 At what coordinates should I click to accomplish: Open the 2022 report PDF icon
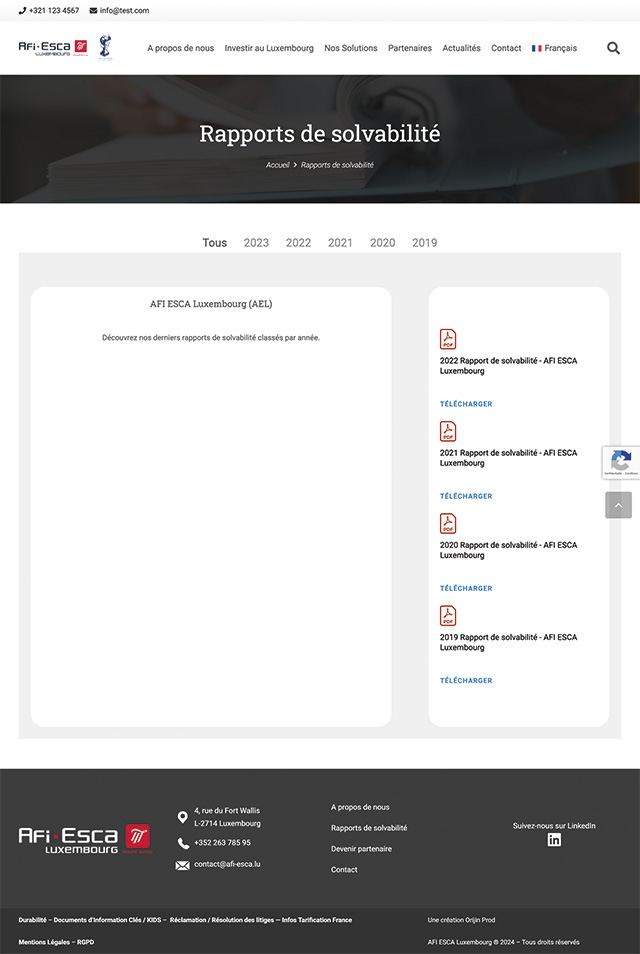448,339
